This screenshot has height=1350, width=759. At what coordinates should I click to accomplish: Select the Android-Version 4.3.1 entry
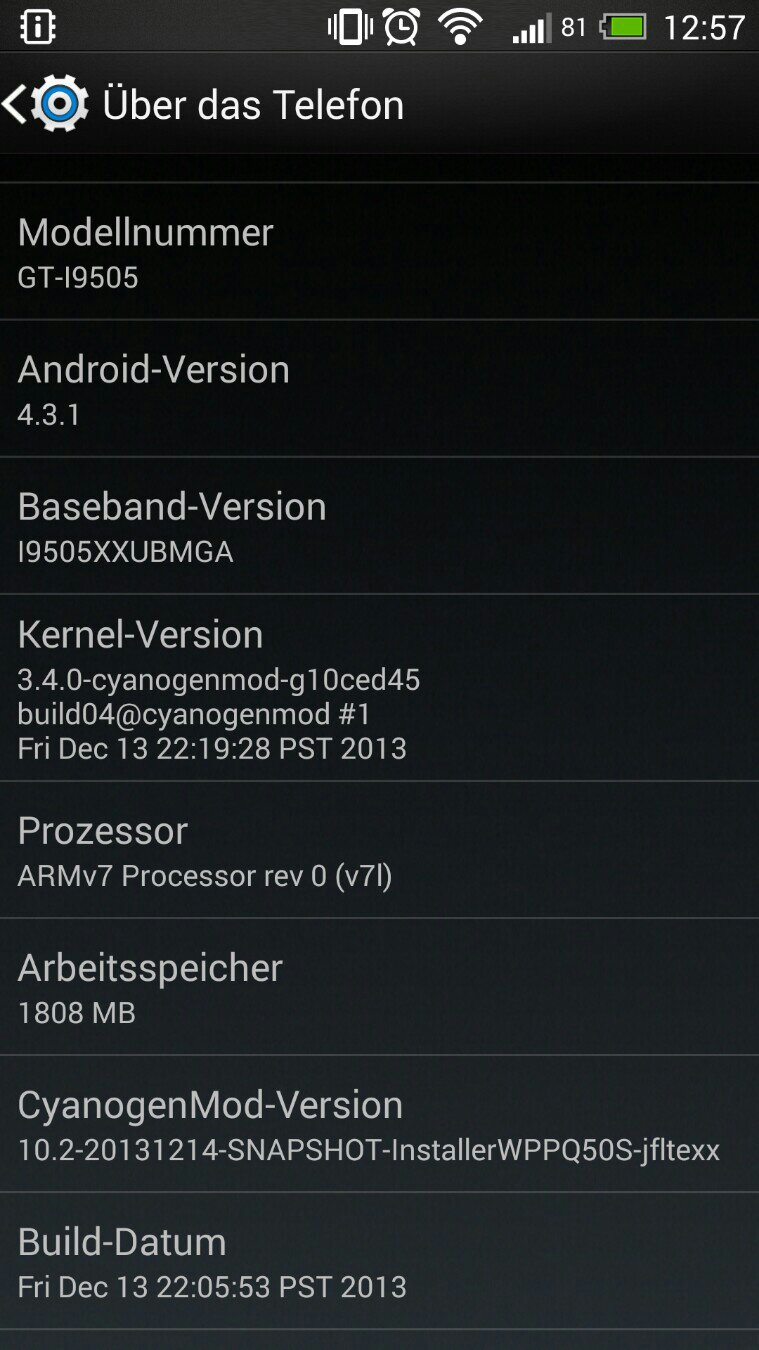[379, 388]
